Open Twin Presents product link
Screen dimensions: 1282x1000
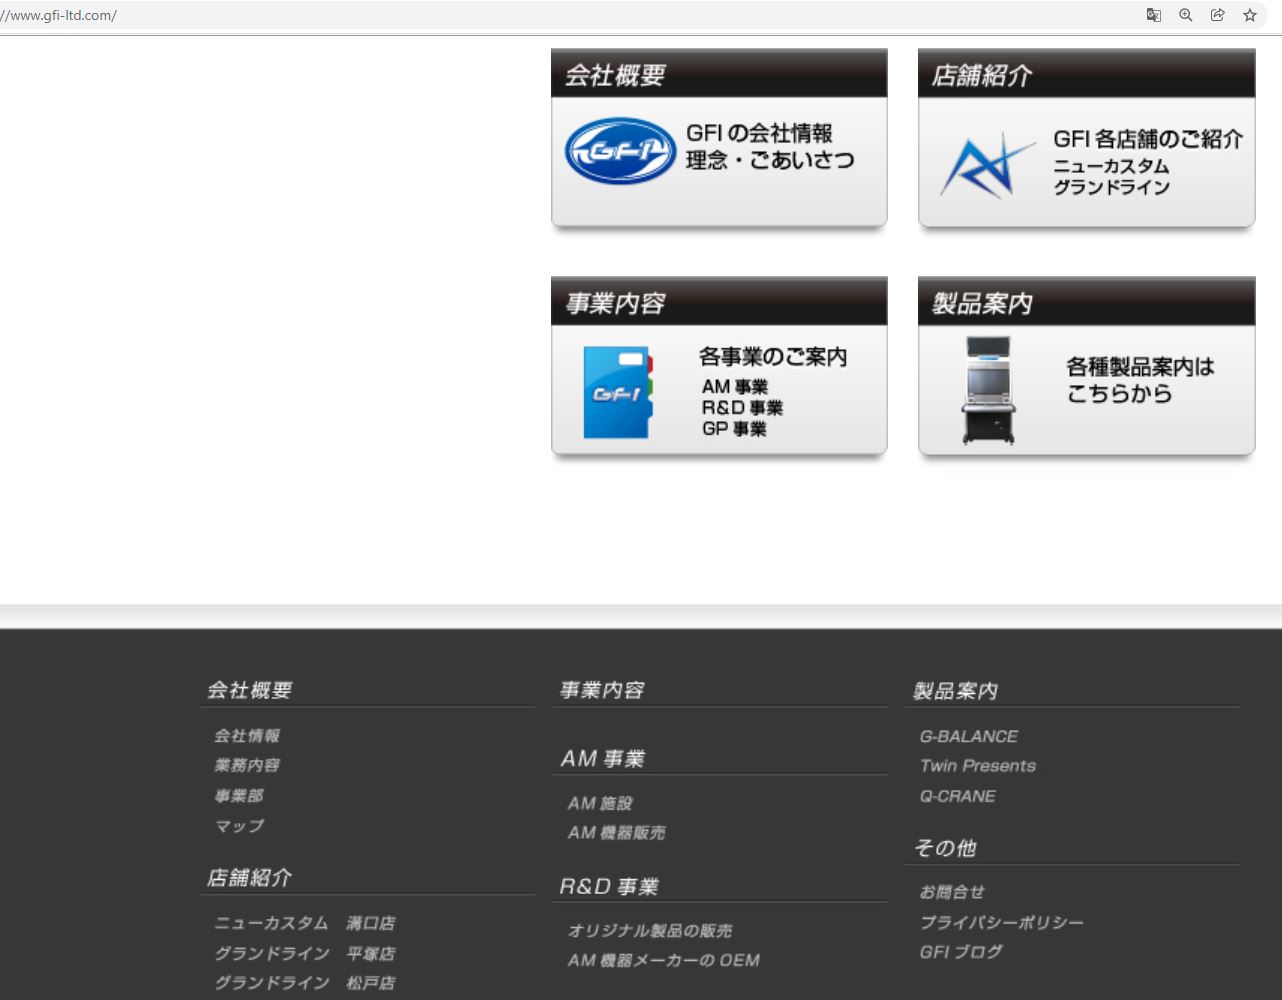[x=977, y=766]
